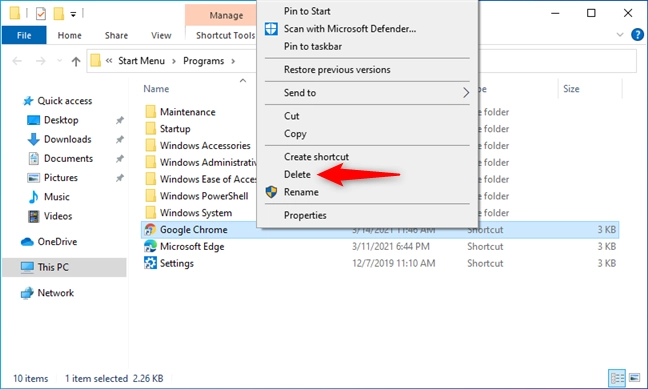Screen dimensions: 648x389
Task: Switch to Details view icon in status bar
Action: click(617, 378)
